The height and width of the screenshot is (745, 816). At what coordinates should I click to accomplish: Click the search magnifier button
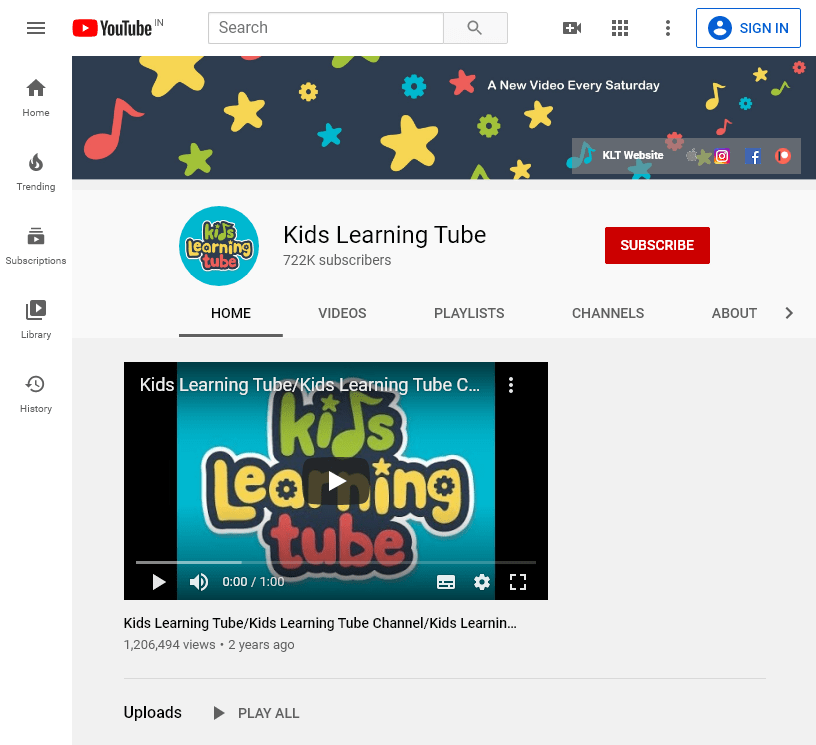tap(475, 28)
